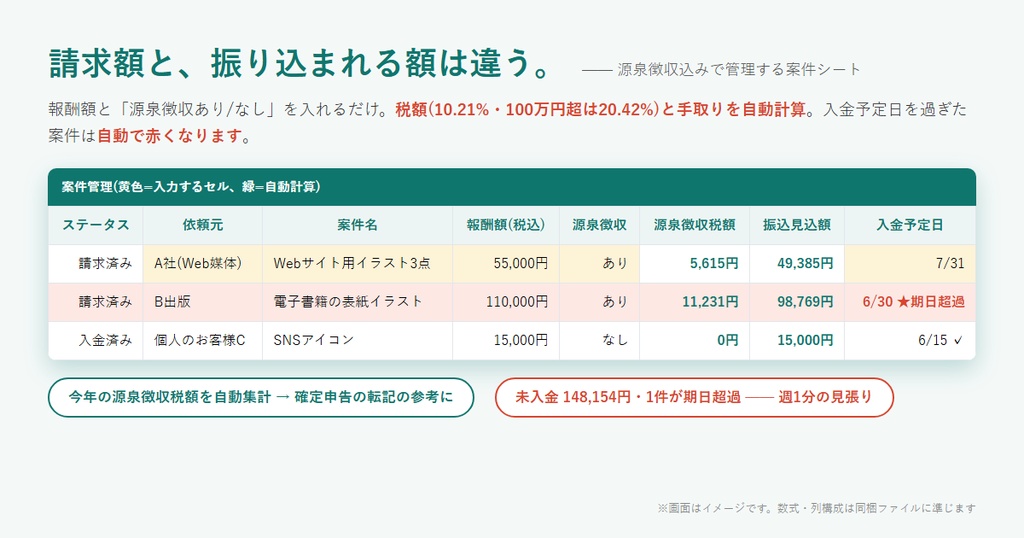Image resolution: width=1024 pixels, height=538 pixels.
Task: Select the 源泉徴収税額 column header
Action: click(x=694, y=225)
